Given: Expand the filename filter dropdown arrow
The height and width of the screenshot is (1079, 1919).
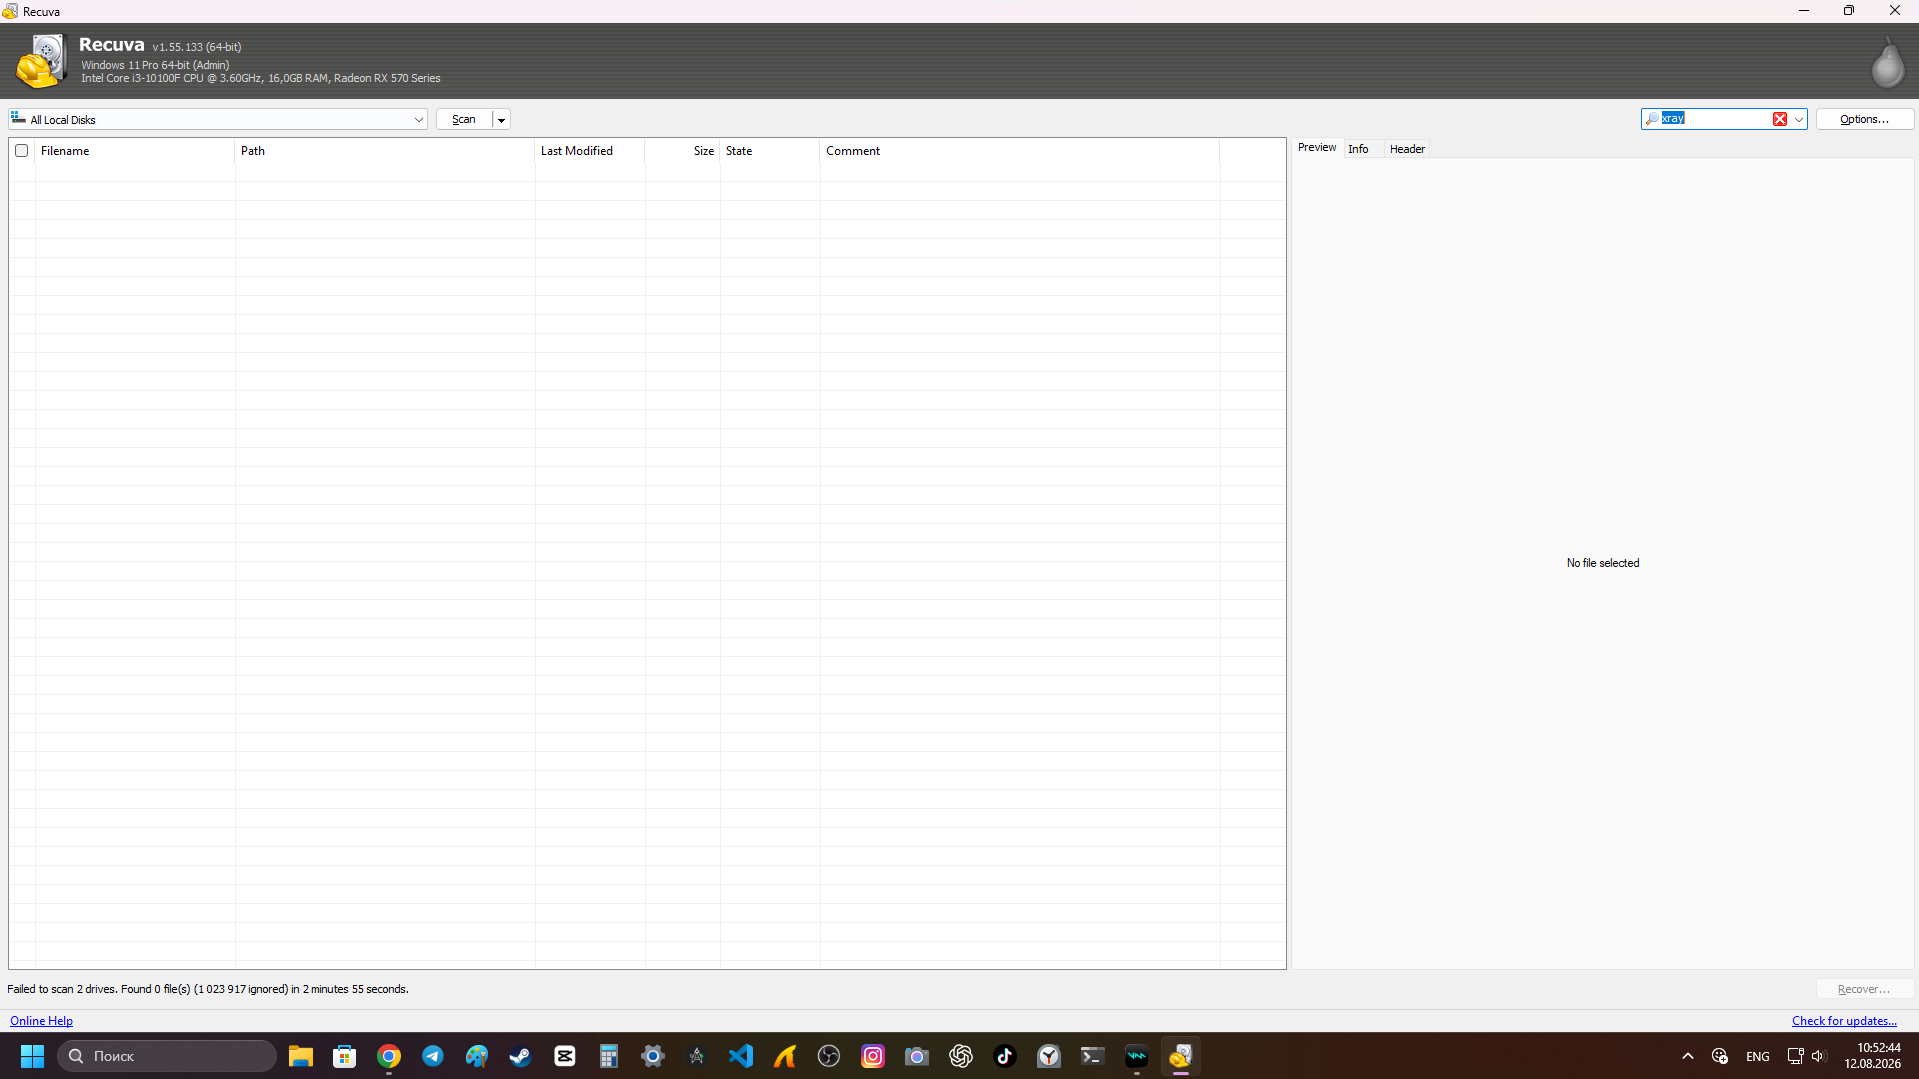Looking at the screenshot, I should coord(1798,119).
